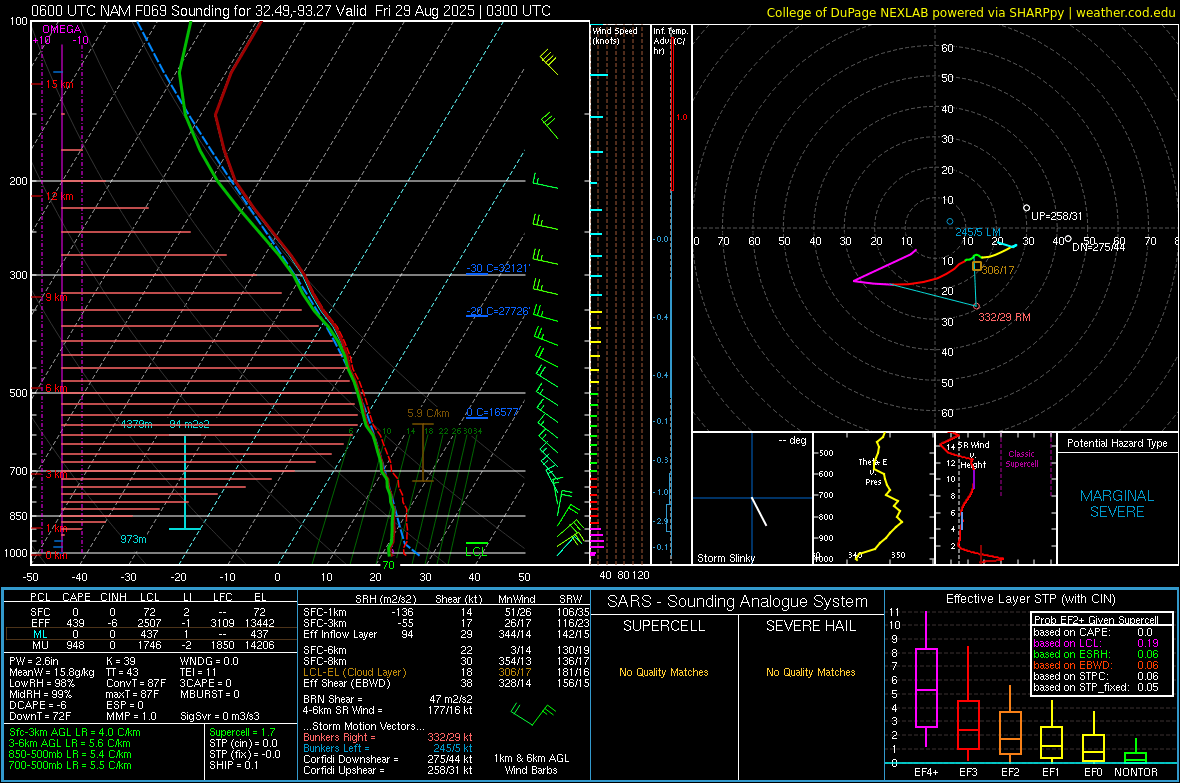Viewport: 1180px width, 783px height.
Task: Click the LCL-EL (Cloud Layer) row
Action: 446,672
